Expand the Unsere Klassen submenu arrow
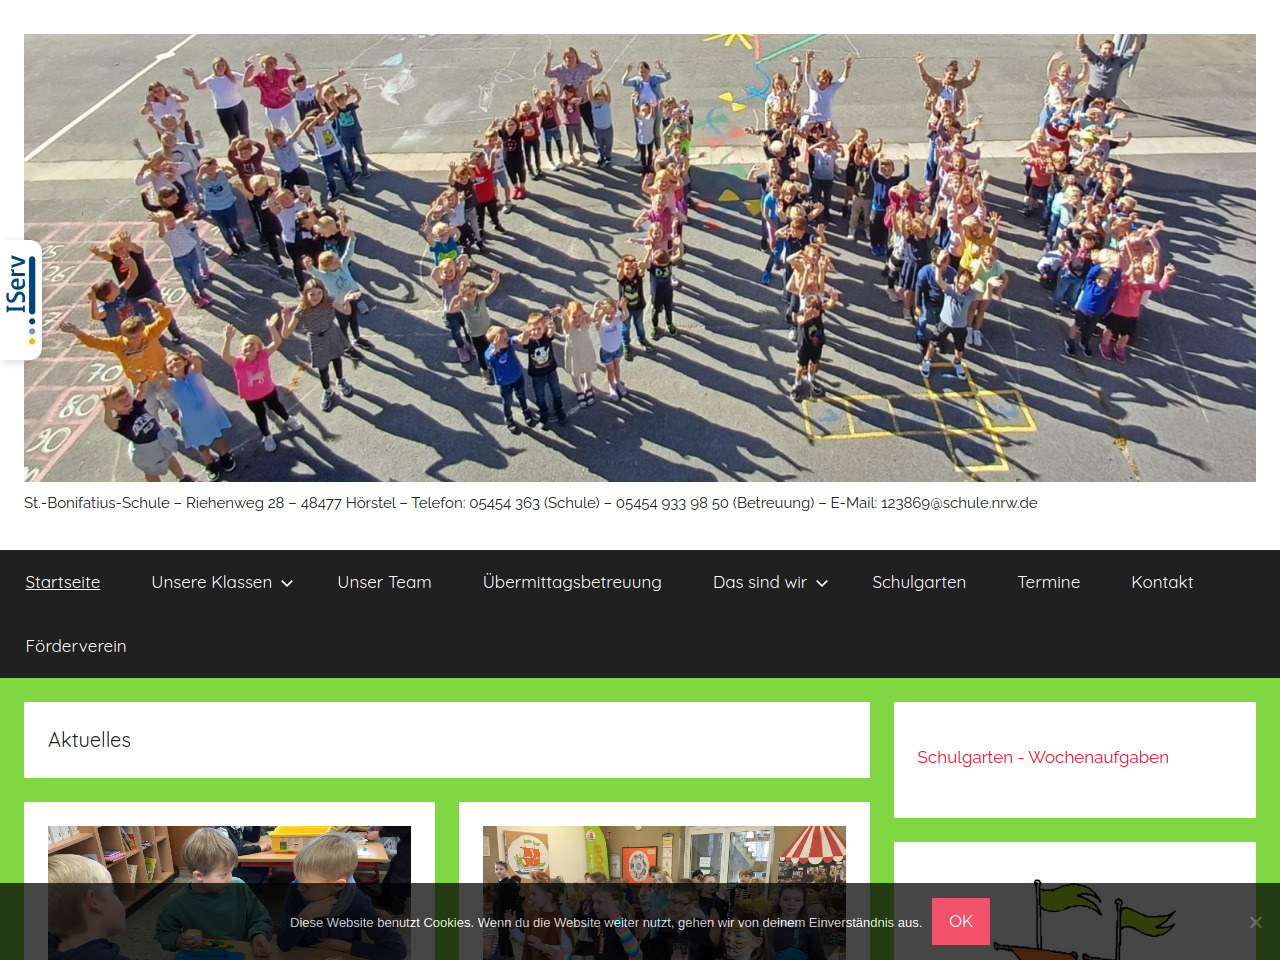The image size is (1280, 960). [287, 583]
